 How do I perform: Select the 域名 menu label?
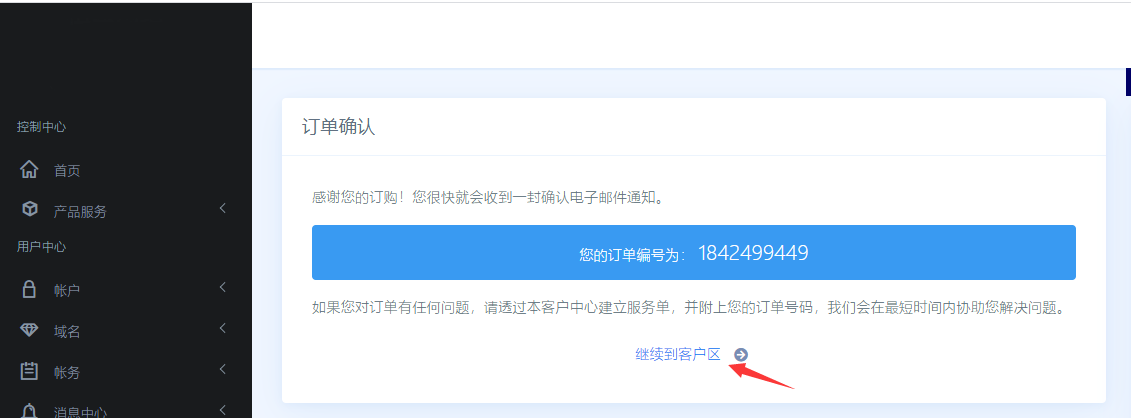[x=67, y=332]
